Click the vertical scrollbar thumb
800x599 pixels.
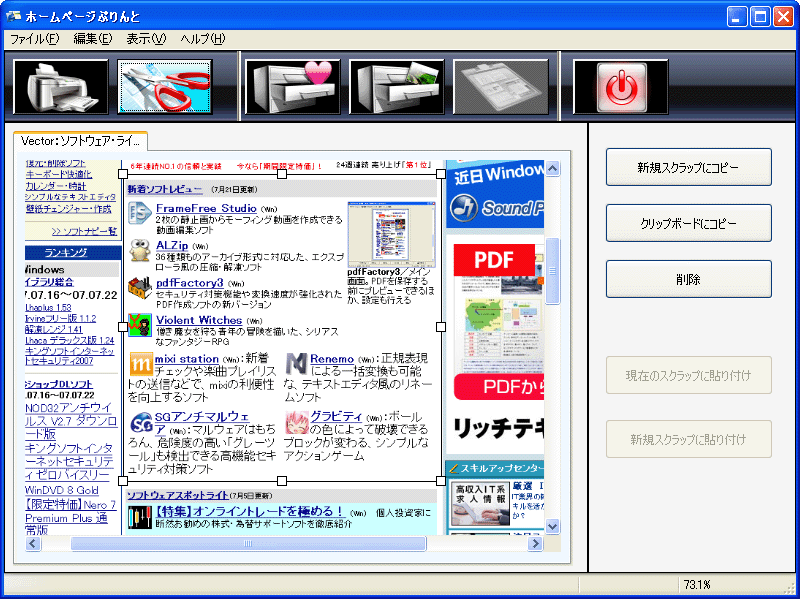tap(553, 270)
